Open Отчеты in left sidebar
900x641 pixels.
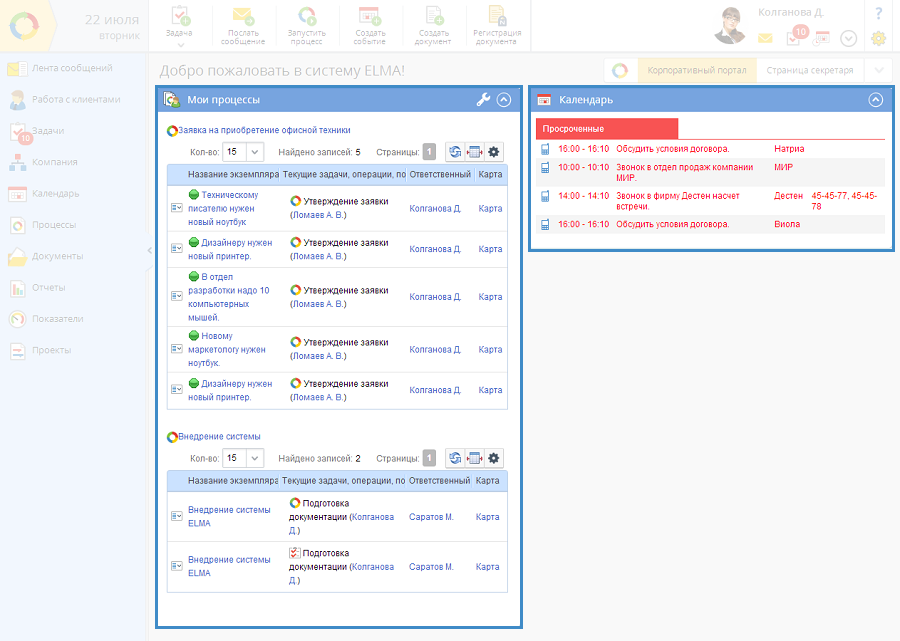(x=49, y=288)
